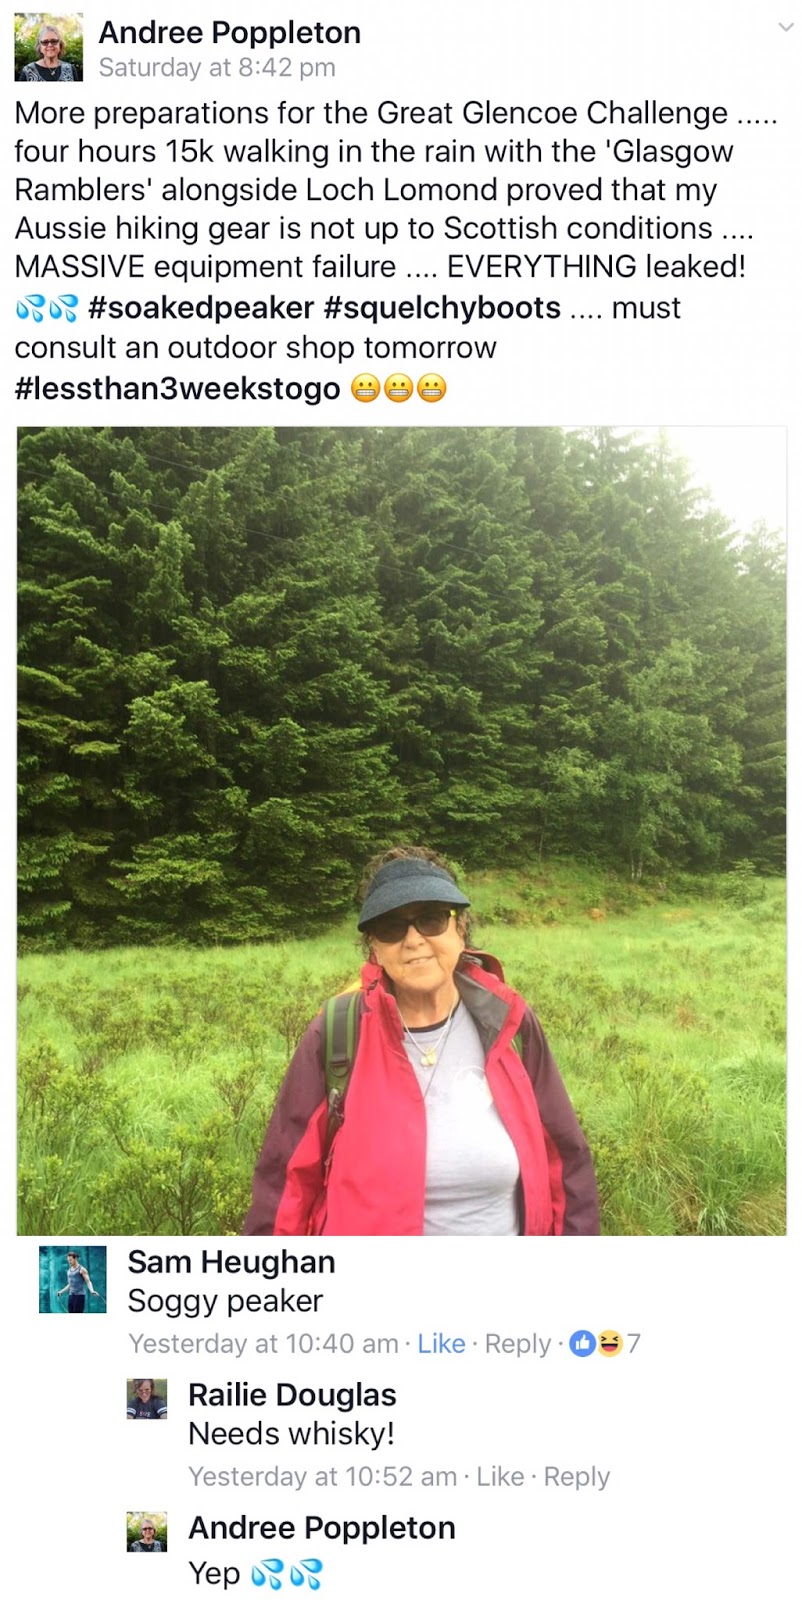Open Railie Douglas's profile name link
This screenshot has height=1600, width=802.
click(292, 1395)
